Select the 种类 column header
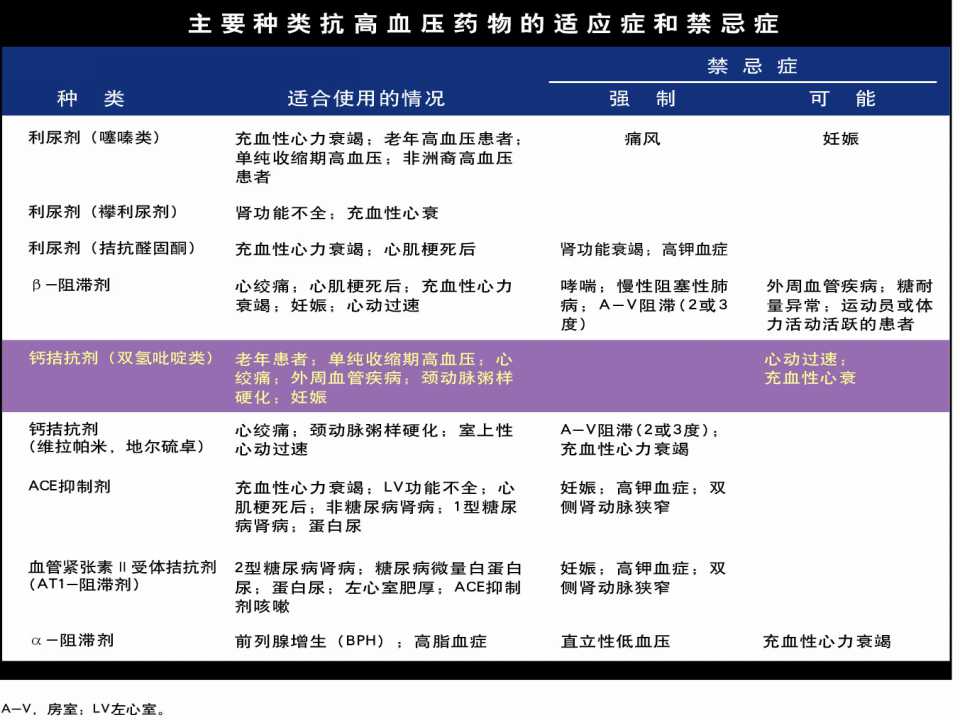The image size is (960, 720). tap(86, 99)
